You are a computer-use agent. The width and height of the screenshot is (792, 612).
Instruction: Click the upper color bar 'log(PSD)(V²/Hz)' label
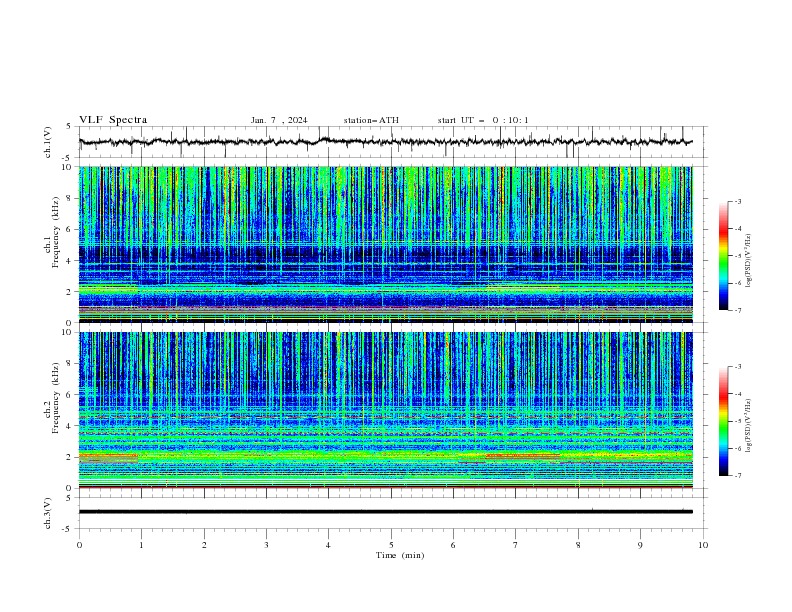pyautogui.click(x=749, y=261)
